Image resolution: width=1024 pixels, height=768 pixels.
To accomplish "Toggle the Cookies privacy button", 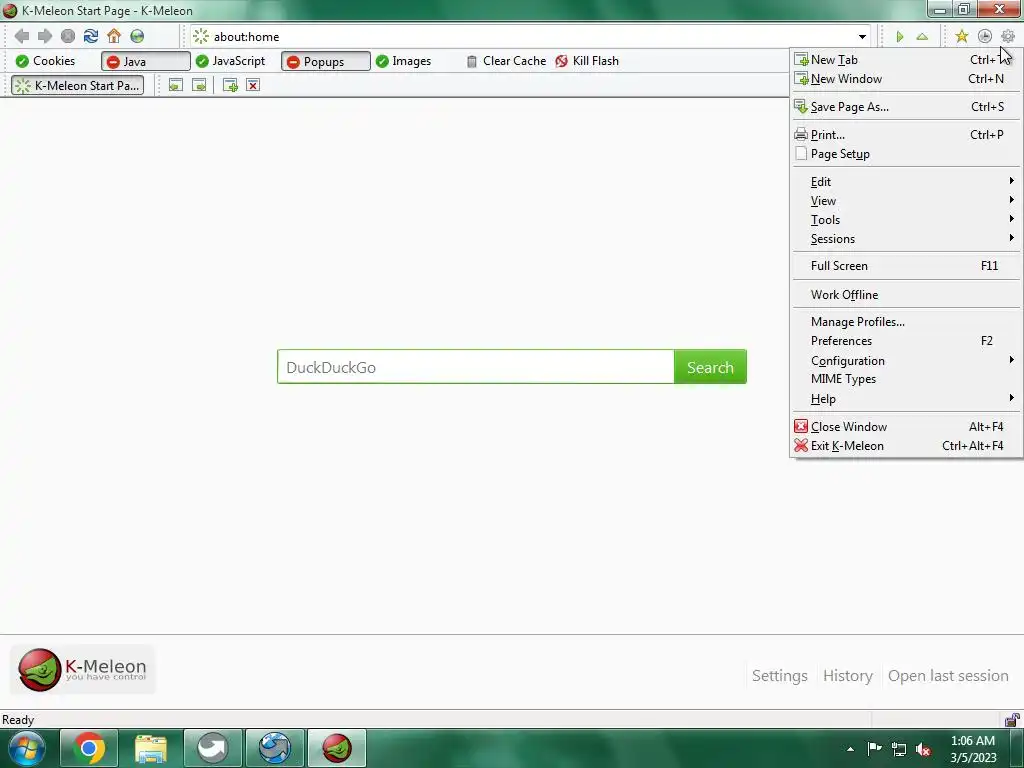I will tap(46, 61).
